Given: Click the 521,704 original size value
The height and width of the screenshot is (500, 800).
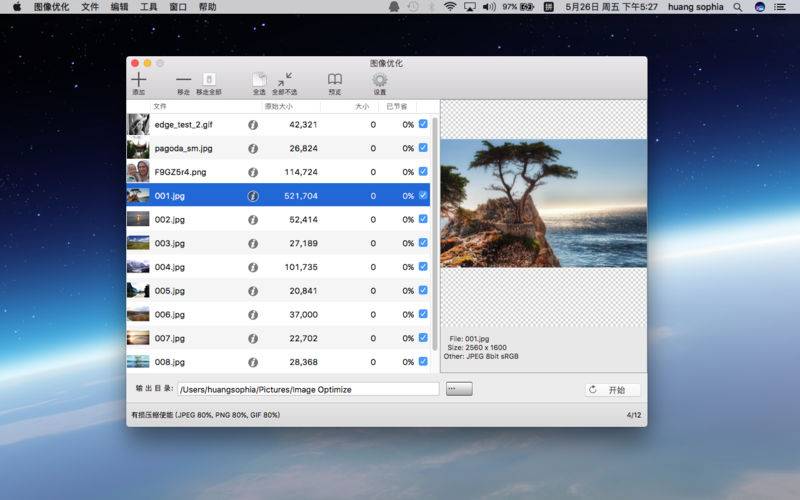Looking at the screenshot, I should [301, 196].
